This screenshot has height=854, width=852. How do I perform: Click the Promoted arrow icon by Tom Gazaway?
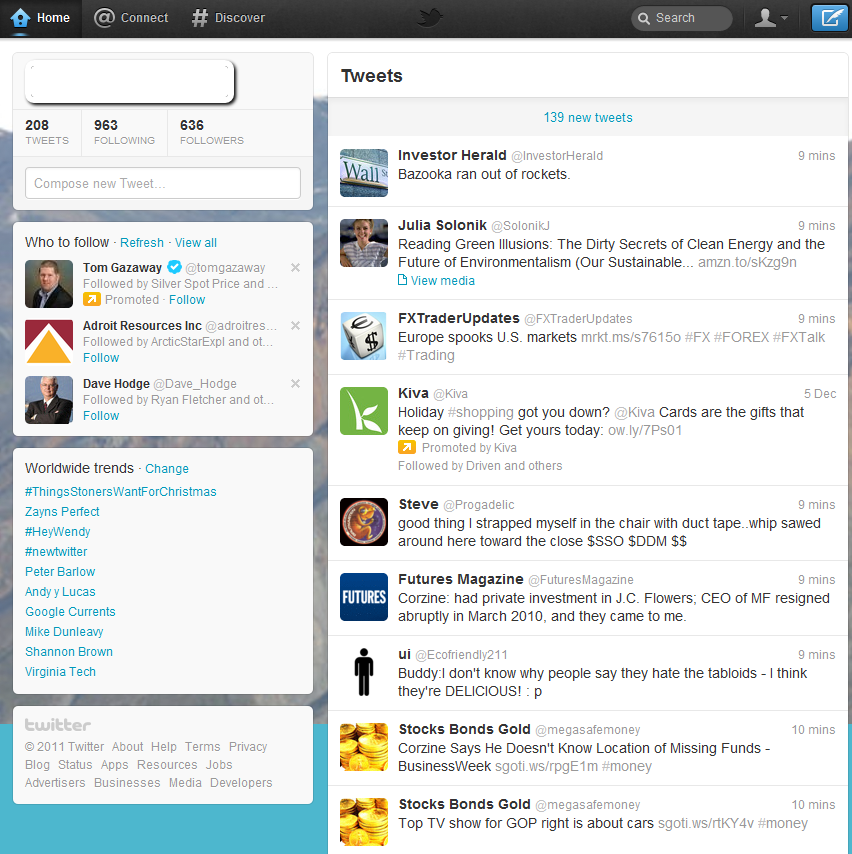pyautogui.click(x=92, y=299)
